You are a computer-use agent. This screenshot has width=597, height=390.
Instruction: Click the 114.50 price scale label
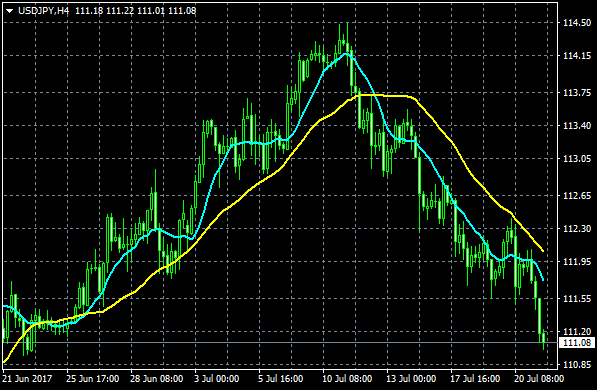[577, 23]
